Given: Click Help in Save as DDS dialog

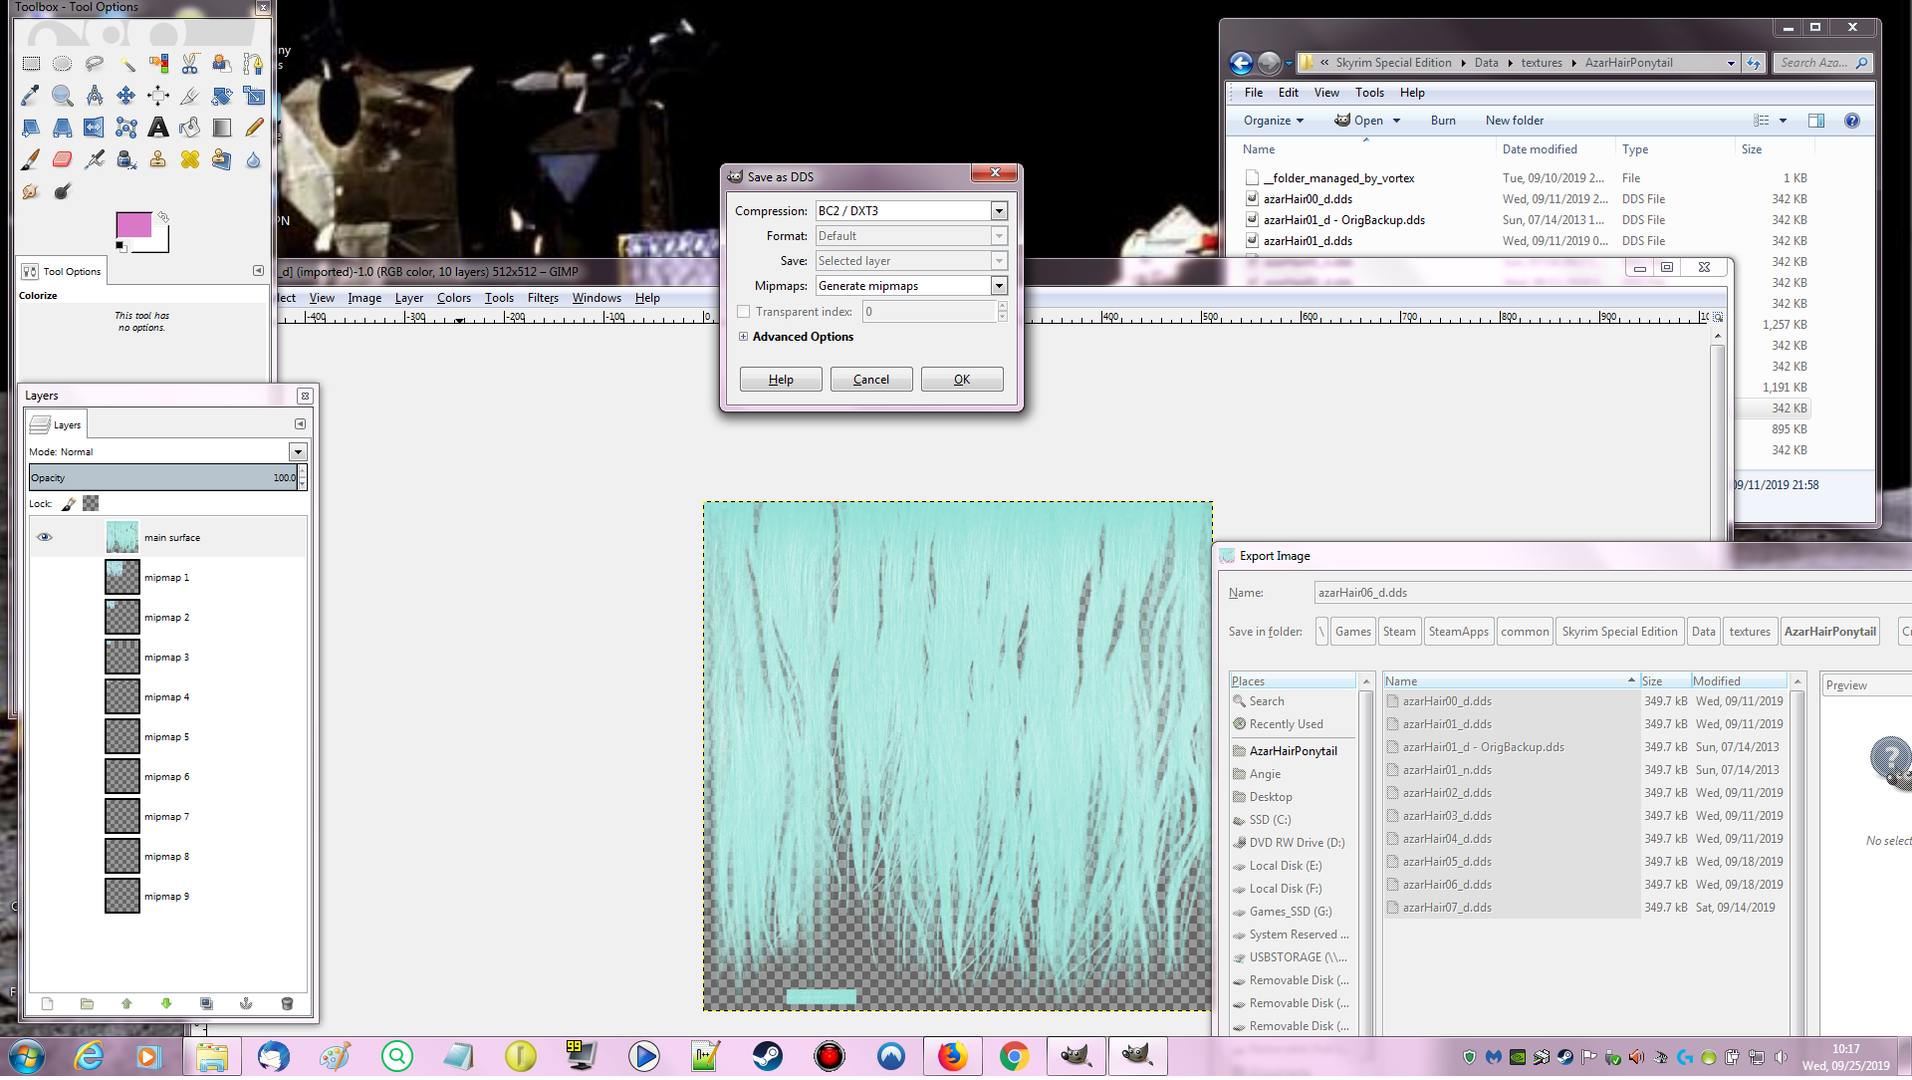Looking at the screenshot, I should (780, 379).
